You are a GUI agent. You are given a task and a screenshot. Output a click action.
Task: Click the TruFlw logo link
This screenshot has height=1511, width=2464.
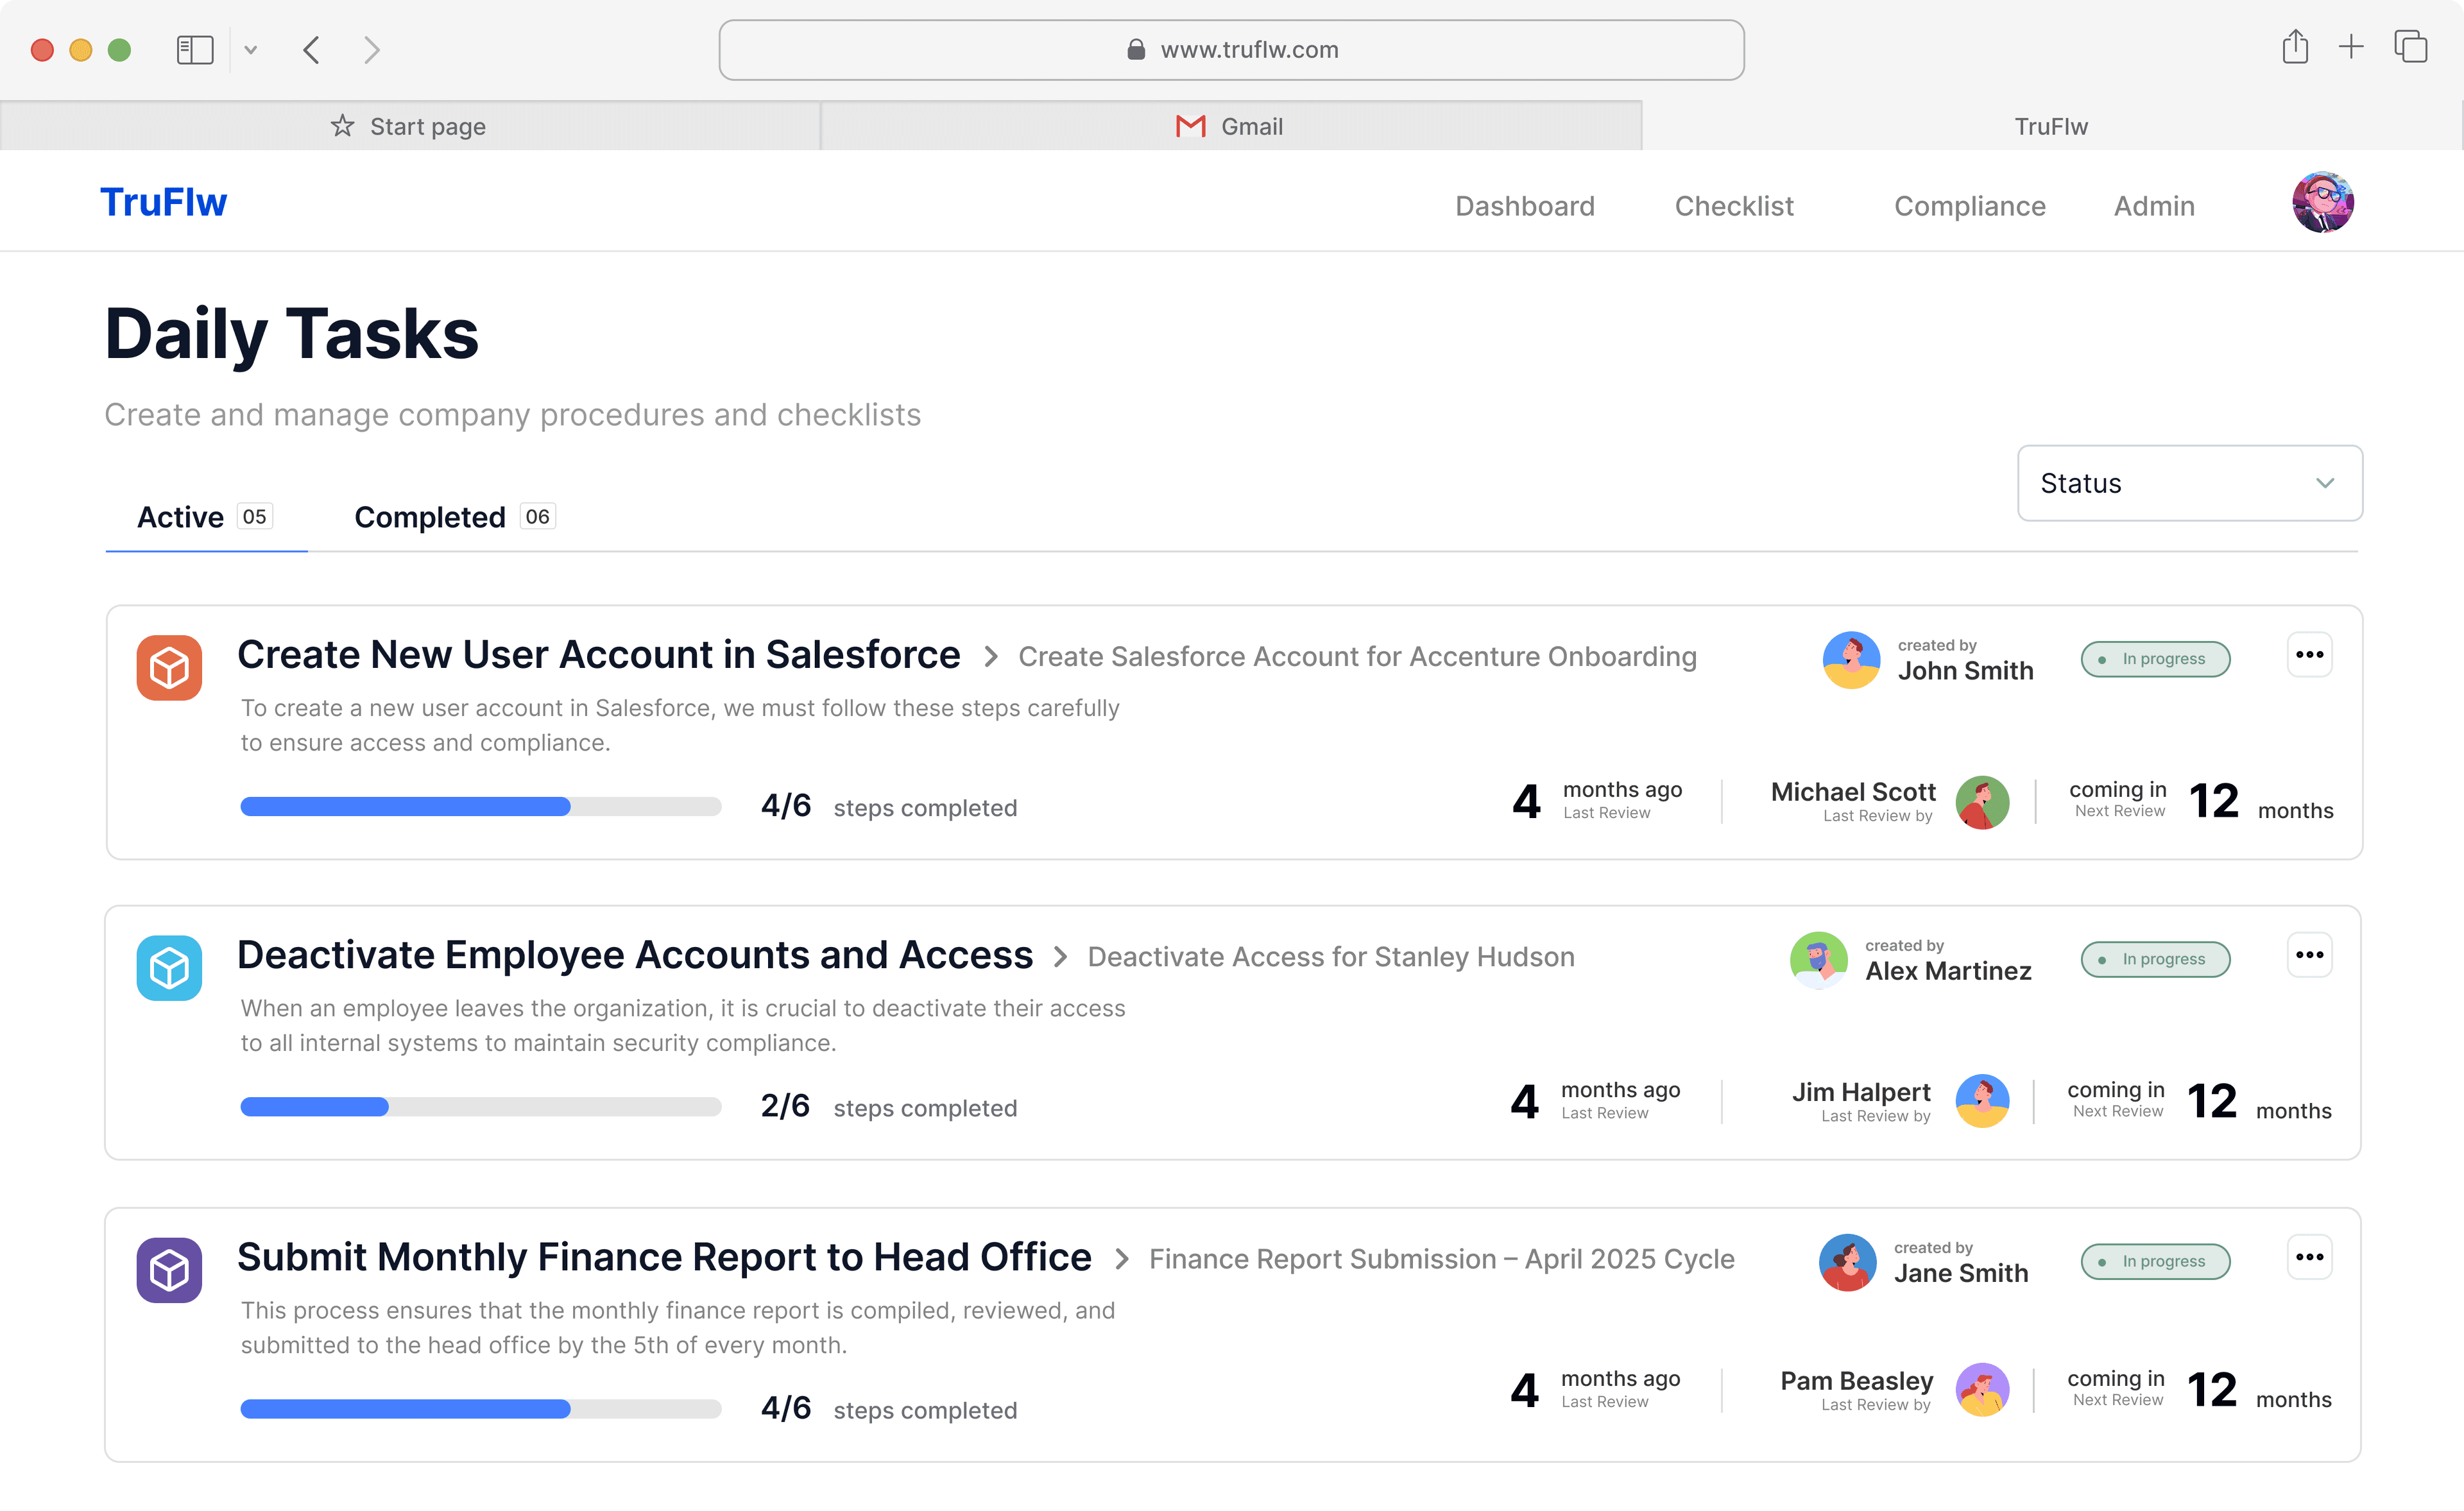pyautogui.click(x=164, y=203)
